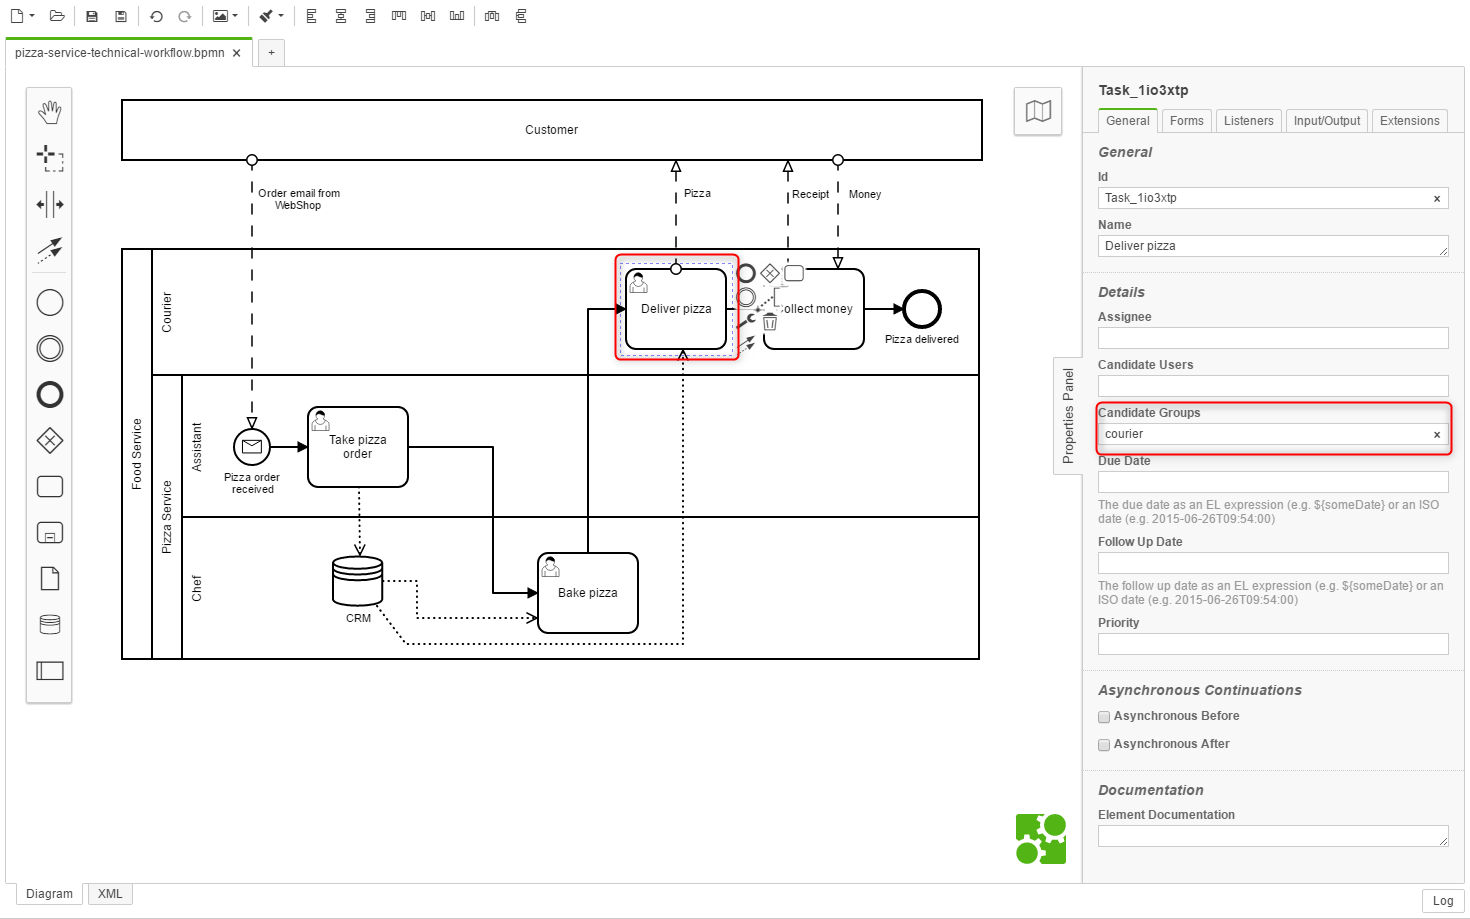
Task: Select the lasso selection tool
Action: point(49,158)
